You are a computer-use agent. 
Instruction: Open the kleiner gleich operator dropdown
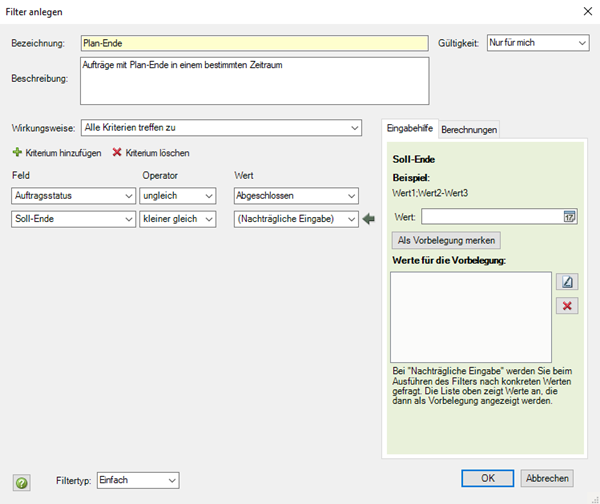click(x=178, y=219)
